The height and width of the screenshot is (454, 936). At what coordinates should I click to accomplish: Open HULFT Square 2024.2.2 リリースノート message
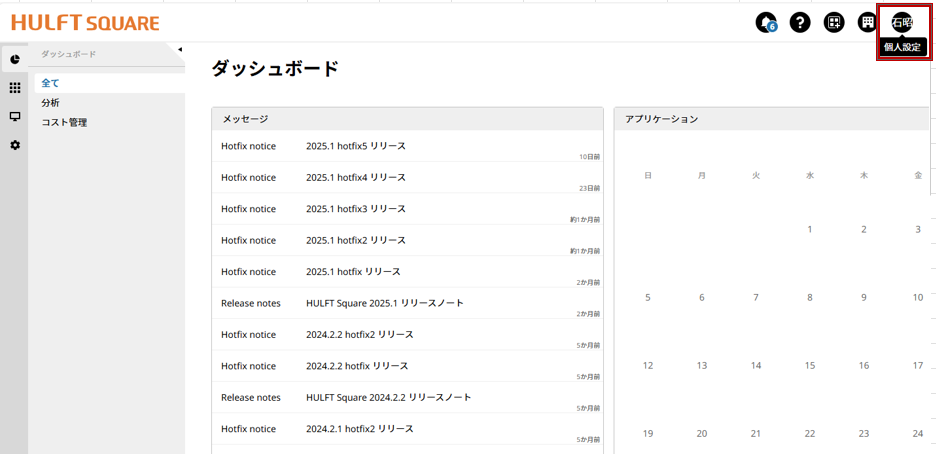point(388,397)
